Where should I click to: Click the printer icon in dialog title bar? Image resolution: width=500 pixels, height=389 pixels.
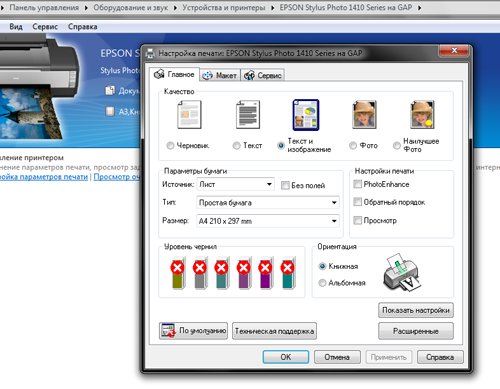click(x=150, y=53)
